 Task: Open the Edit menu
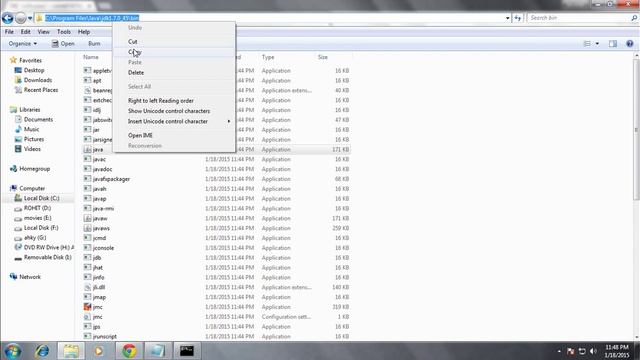[x=25, y=32]
